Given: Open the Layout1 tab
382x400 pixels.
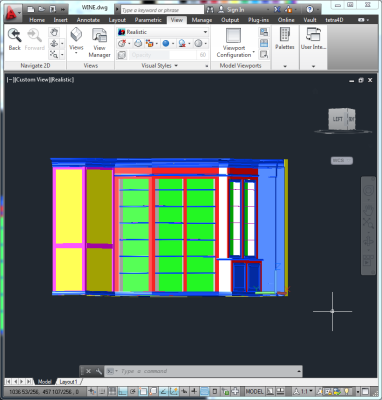Looking at the screenshot, I should tap(68, 382).
